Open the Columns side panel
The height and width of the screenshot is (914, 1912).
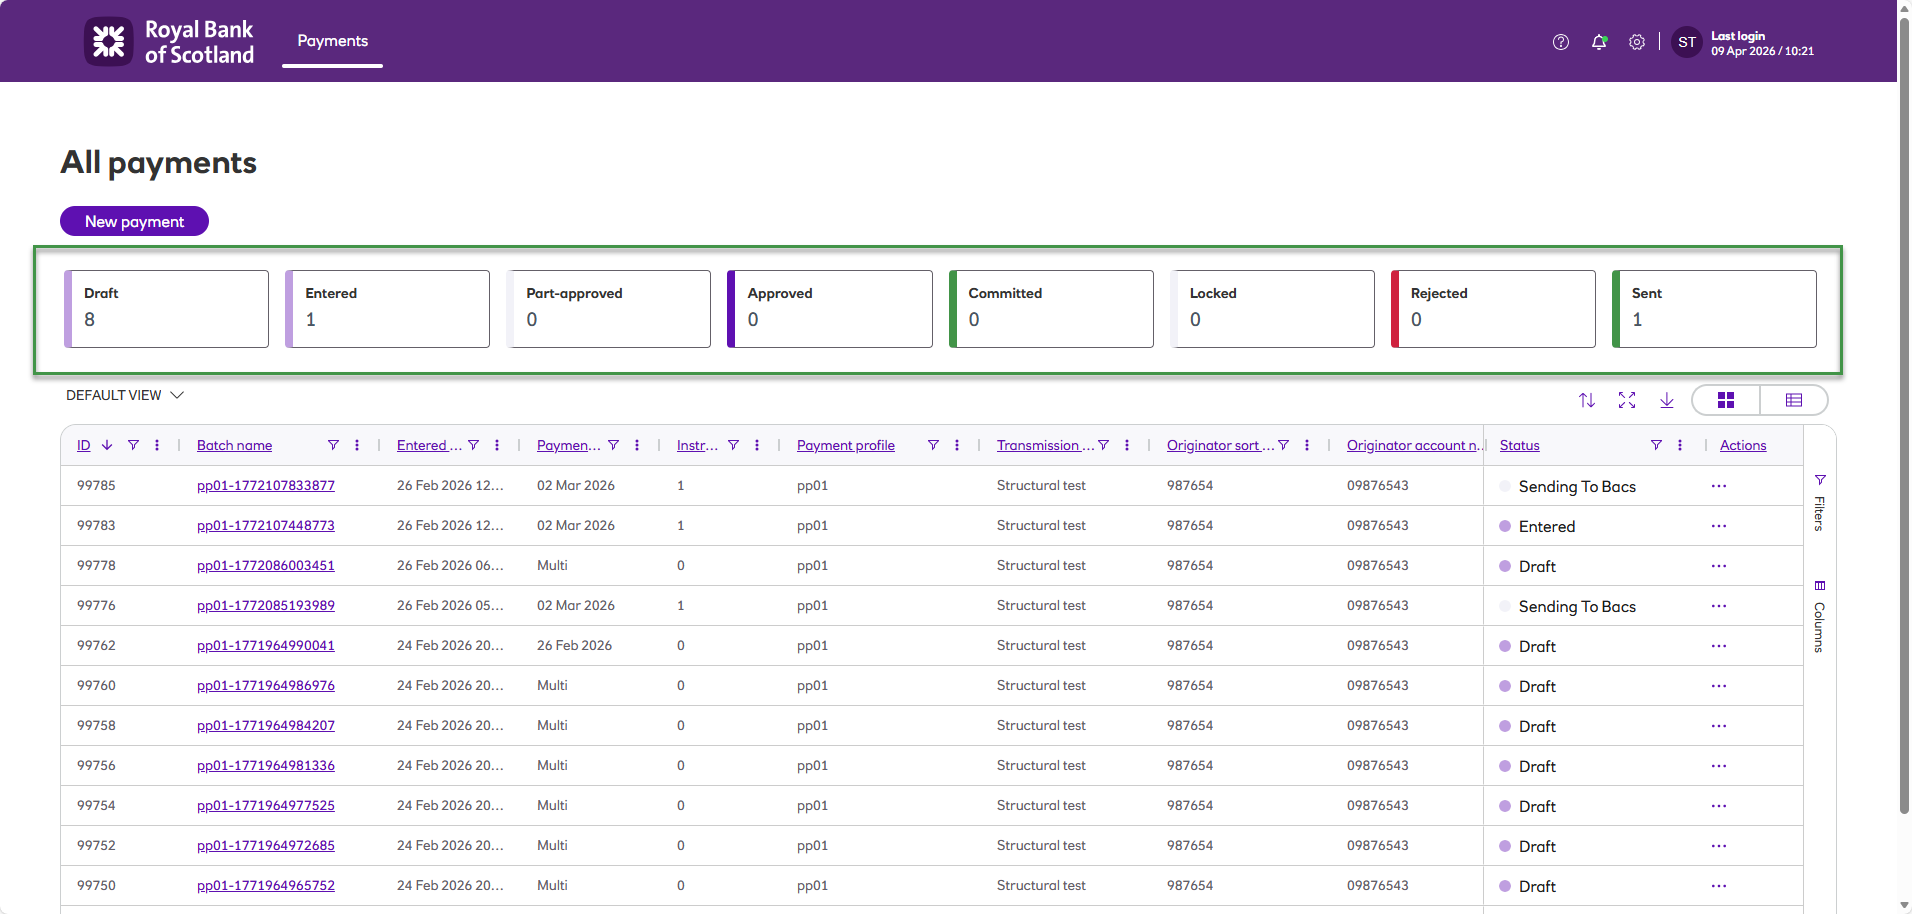pyautogui.click(x=1820, y=617)
